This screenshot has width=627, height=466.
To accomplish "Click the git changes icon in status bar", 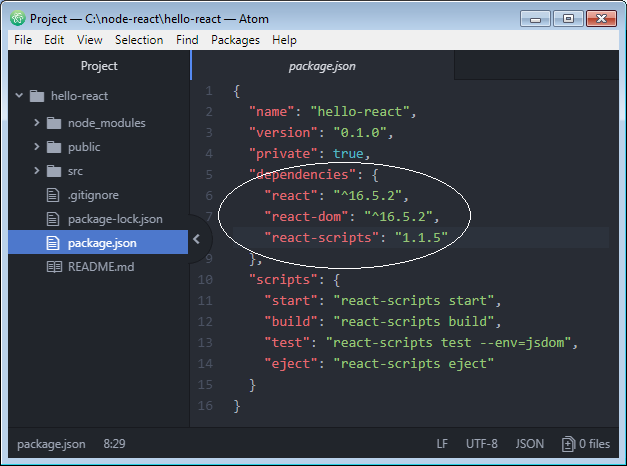I will [x=568, y=444].
